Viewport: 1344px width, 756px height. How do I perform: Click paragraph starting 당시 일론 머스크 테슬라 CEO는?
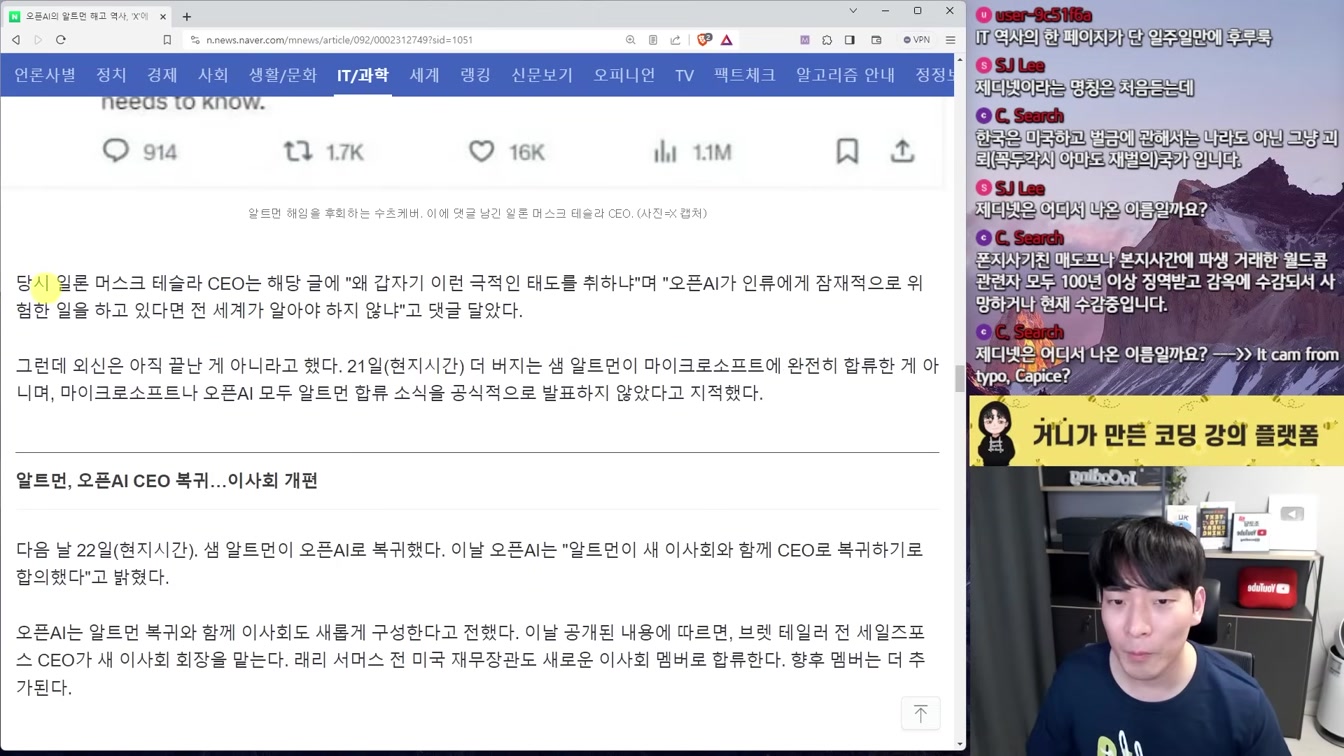[470, 297]
